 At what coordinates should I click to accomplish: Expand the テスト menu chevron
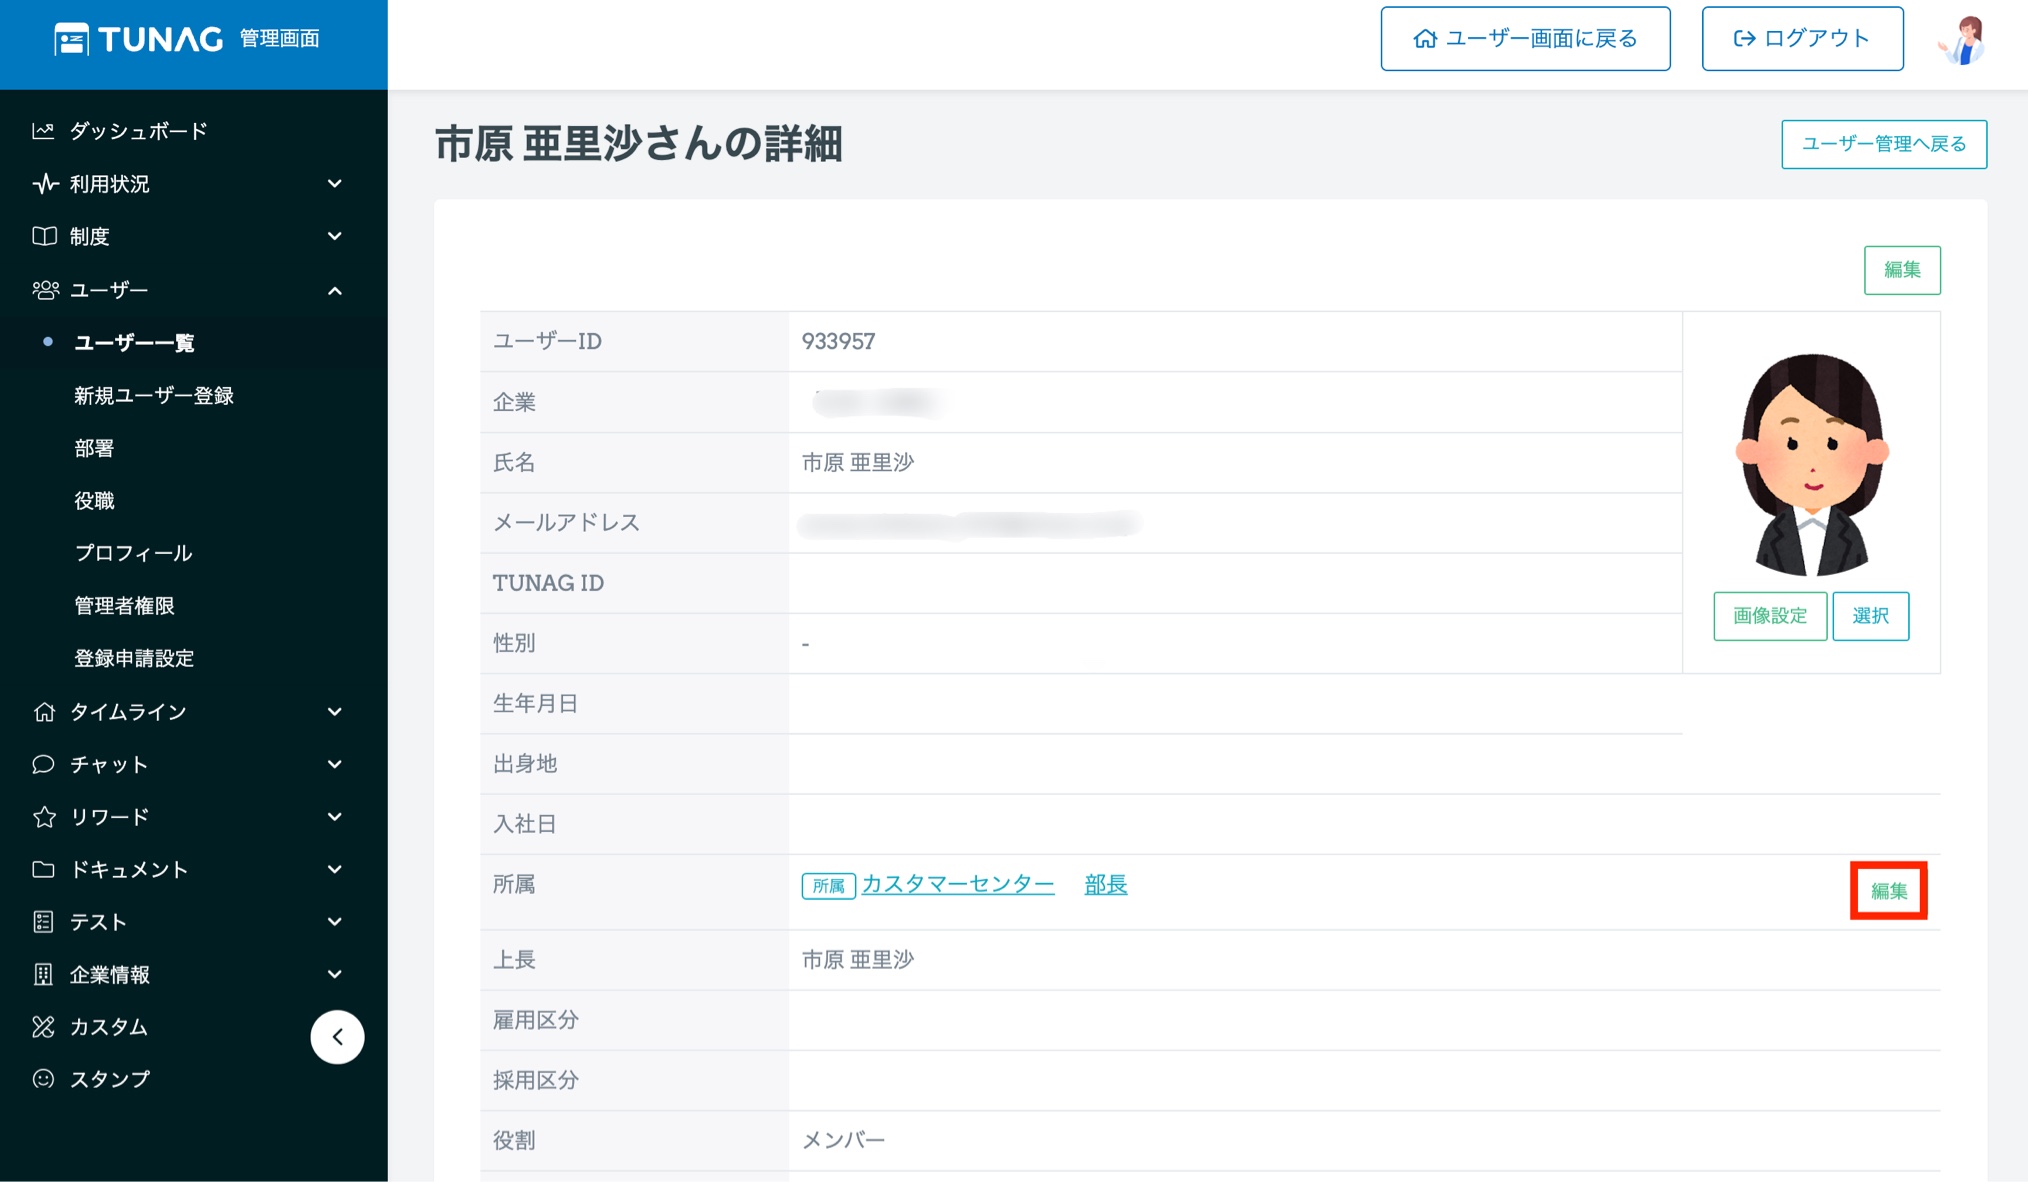[335, 922]
